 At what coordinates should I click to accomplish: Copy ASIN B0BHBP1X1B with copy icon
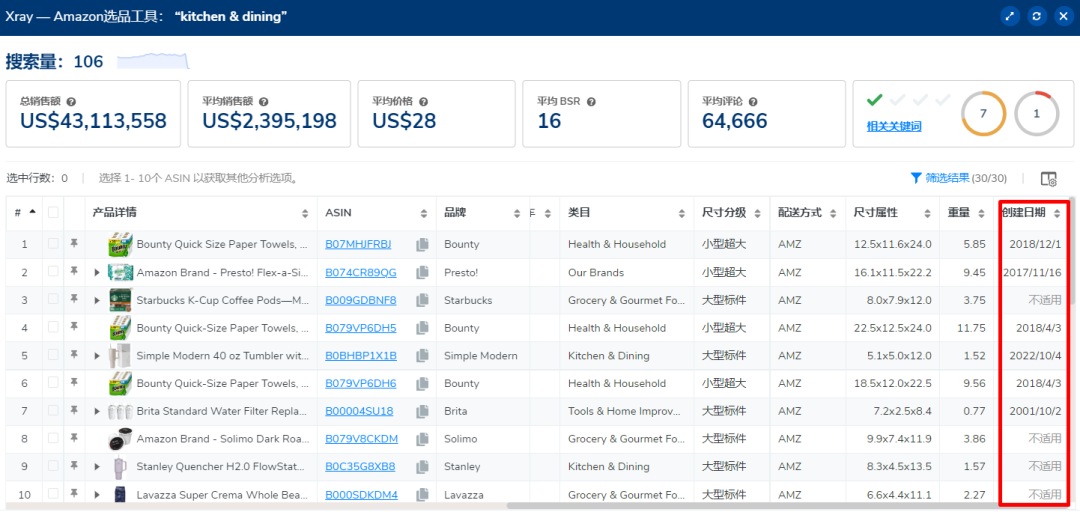click(423, 356)
